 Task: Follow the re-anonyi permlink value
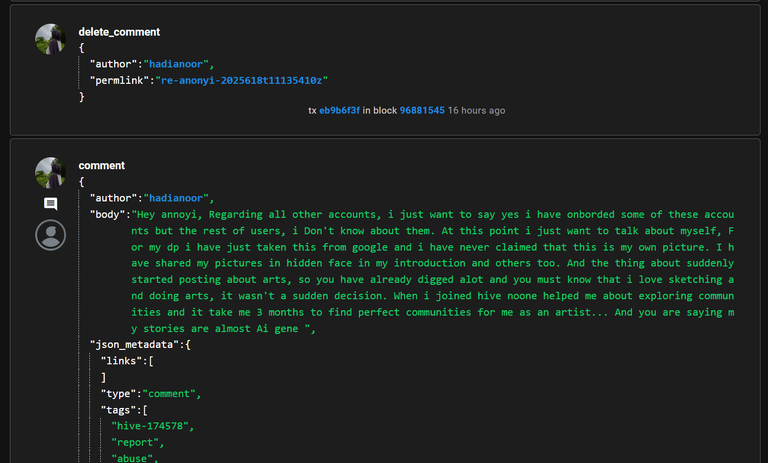click(x=241, y=80)
